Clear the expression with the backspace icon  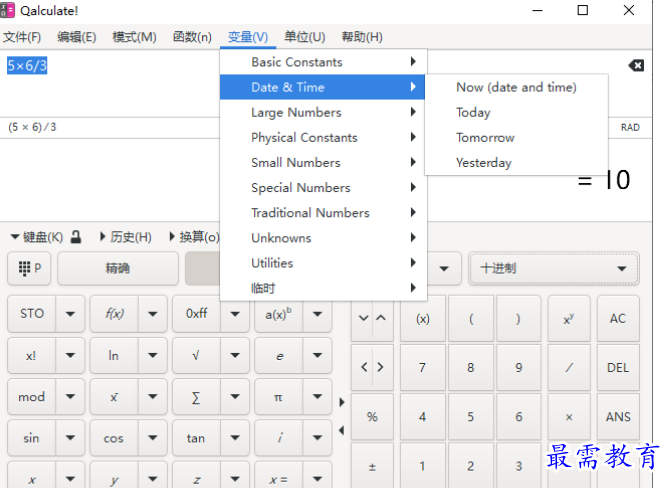pyautogui.click(x=636, y=66)
